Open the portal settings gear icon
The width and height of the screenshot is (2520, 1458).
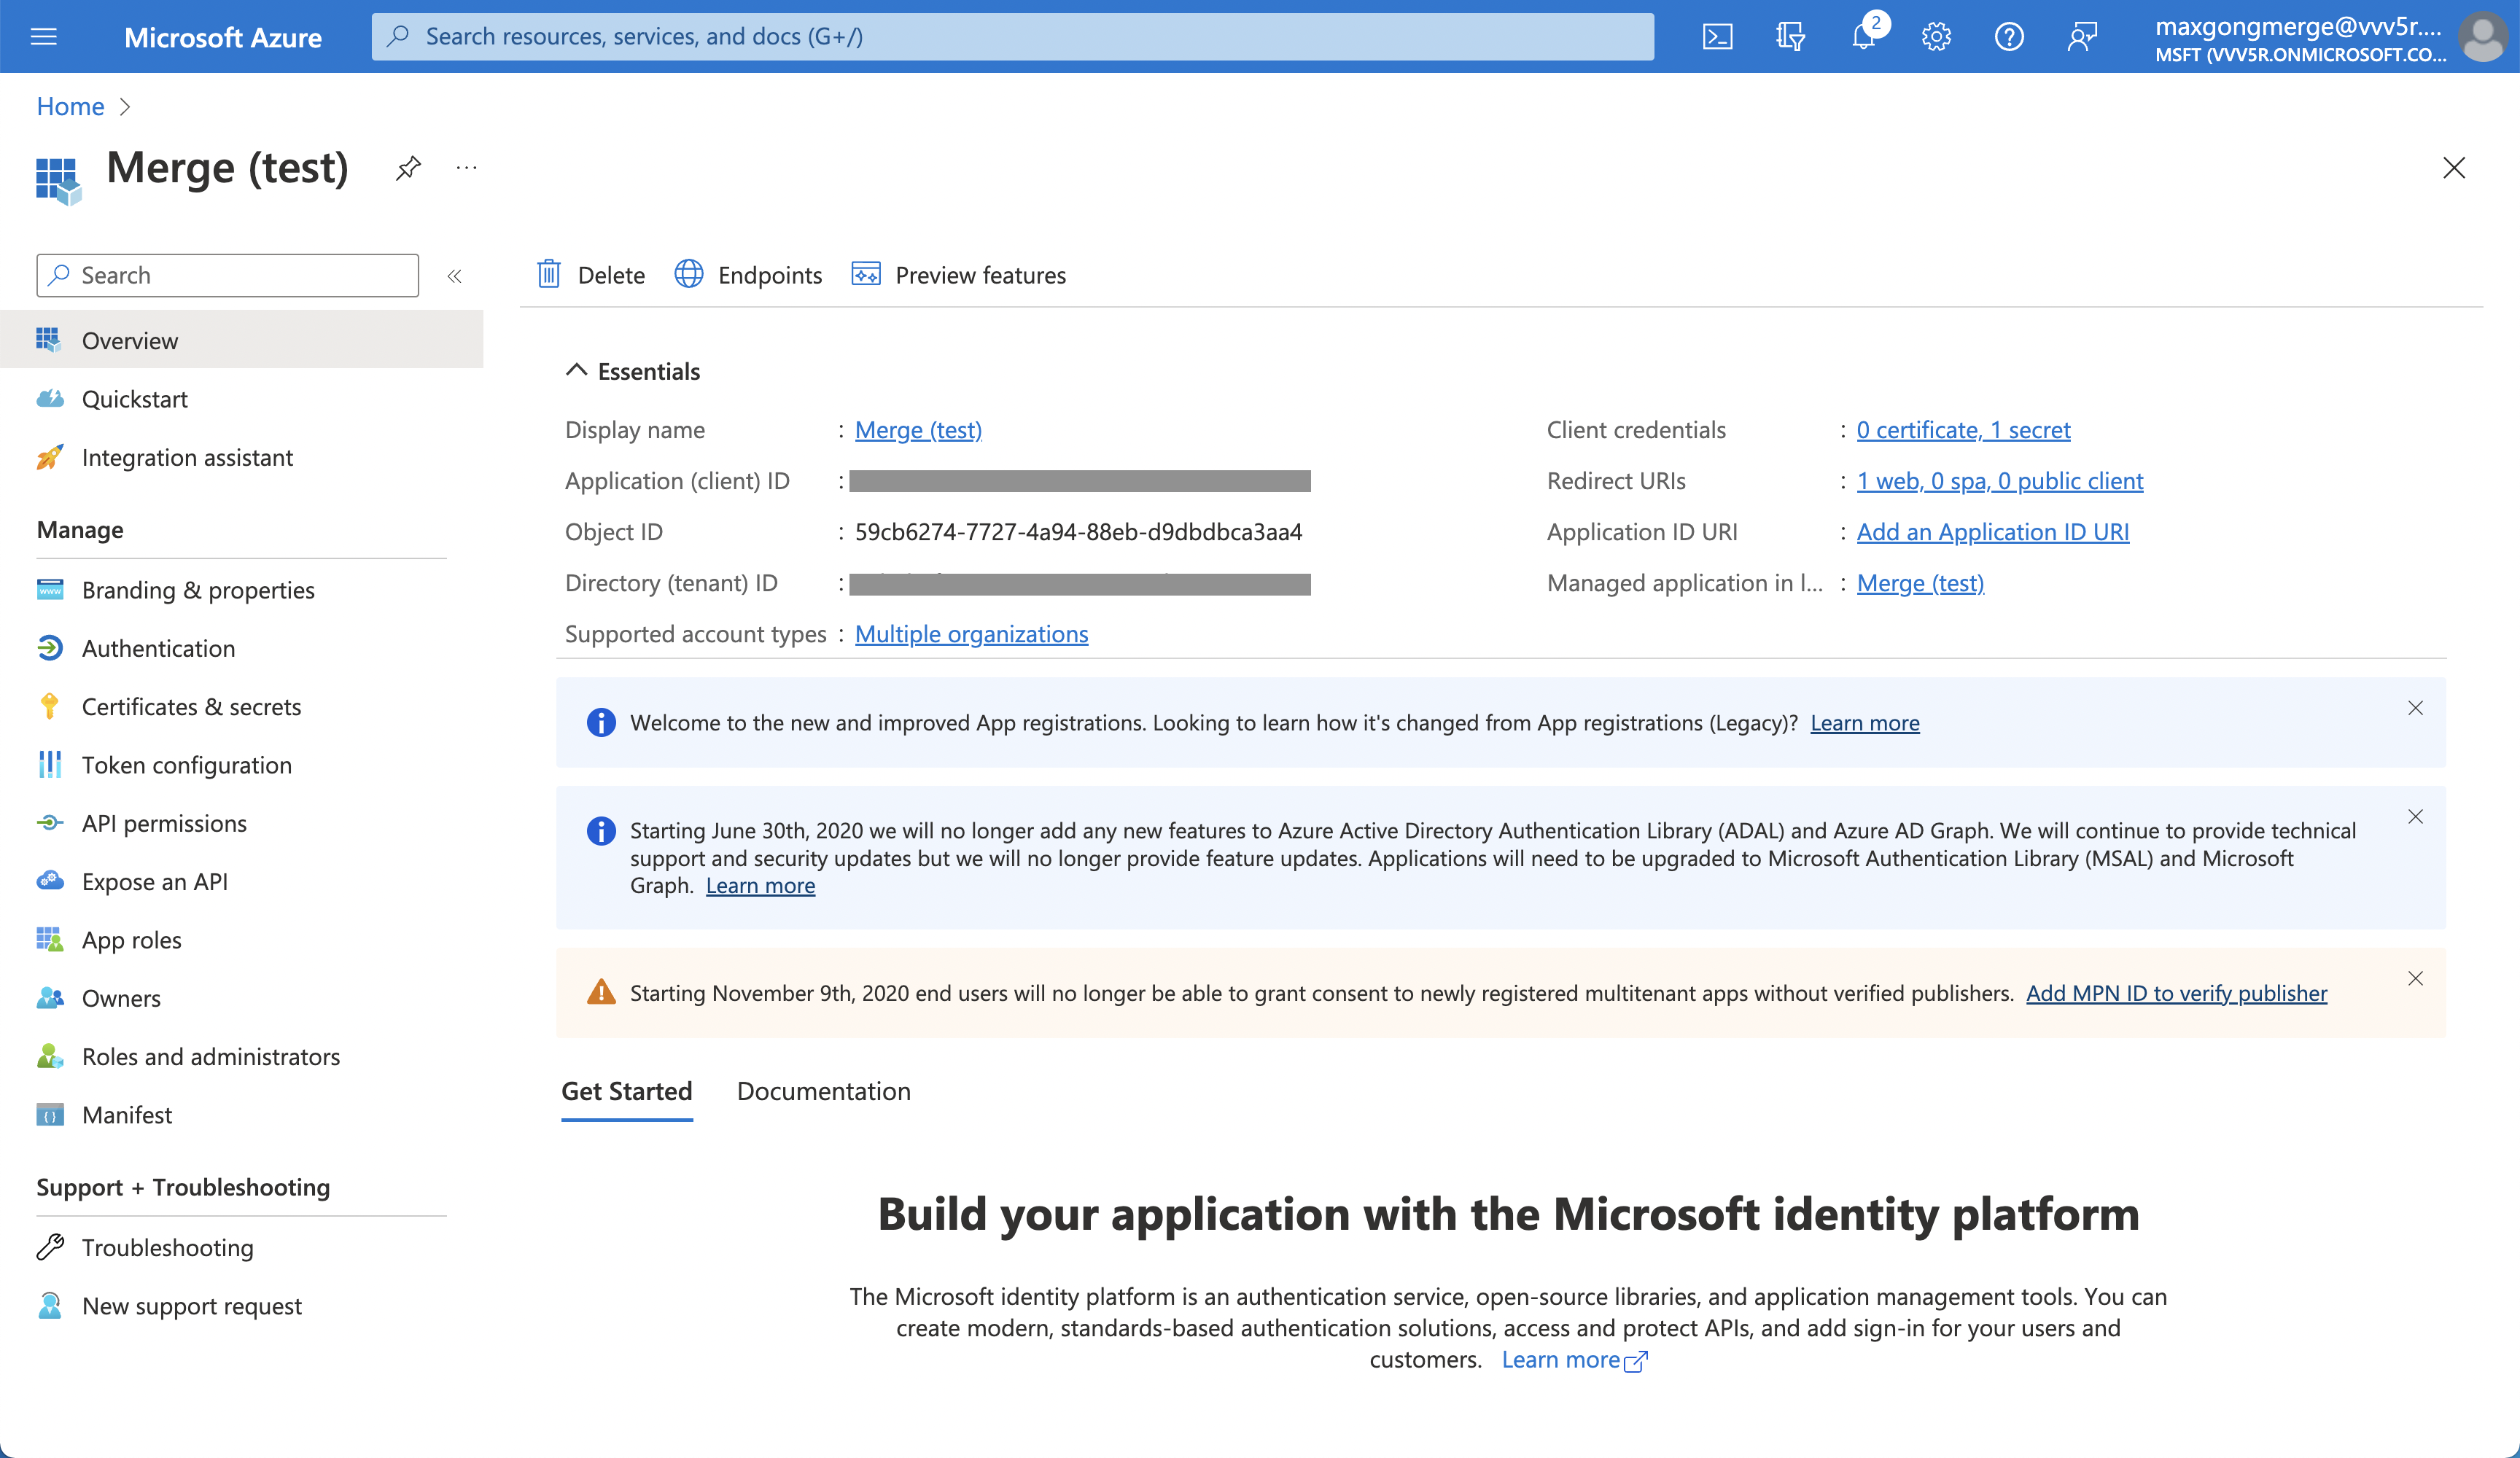pos(1936,37)
